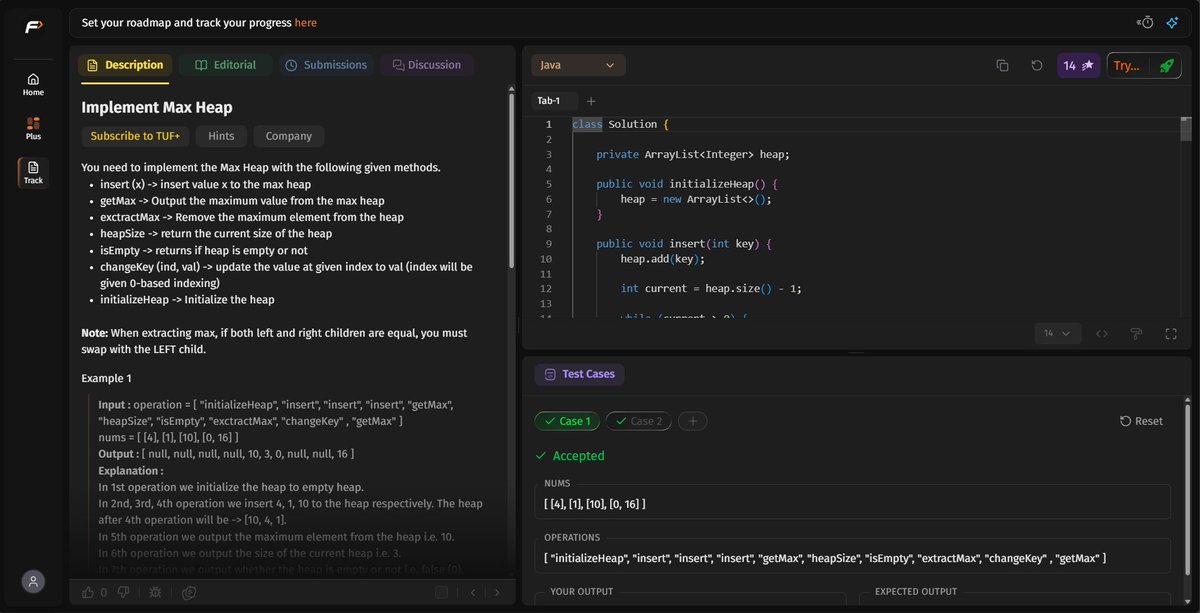Dislike the problem with thumbs down icon

[123, 592]
